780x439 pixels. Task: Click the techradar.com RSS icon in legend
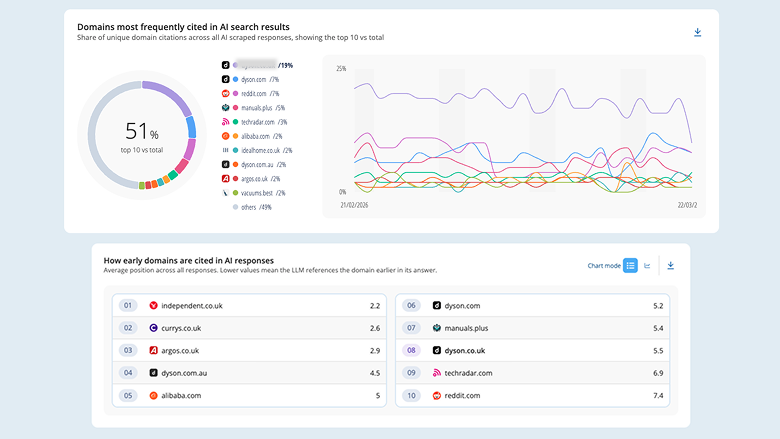(225, 122)
